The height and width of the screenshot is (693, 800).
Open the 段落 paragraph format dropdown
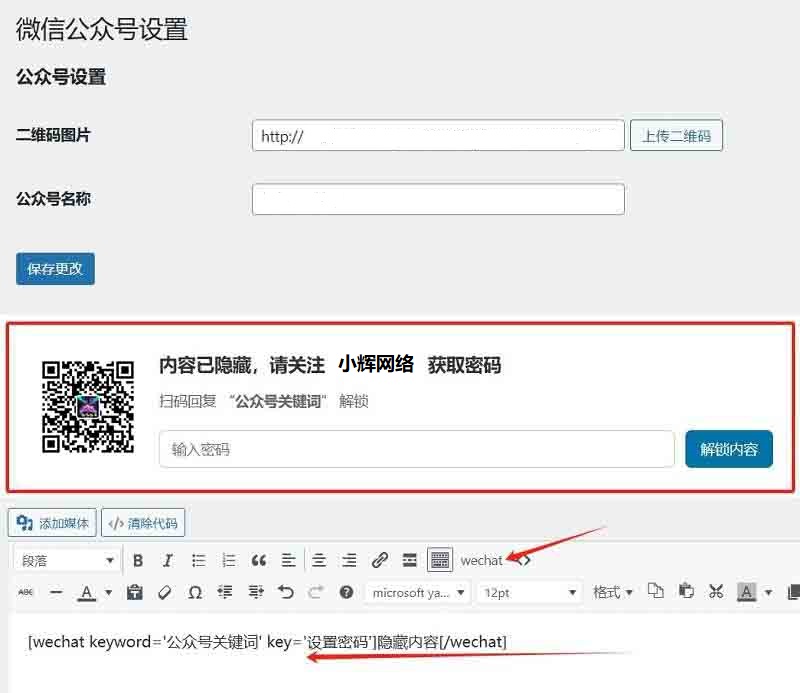pyautogui.click(x=66, y=560)
